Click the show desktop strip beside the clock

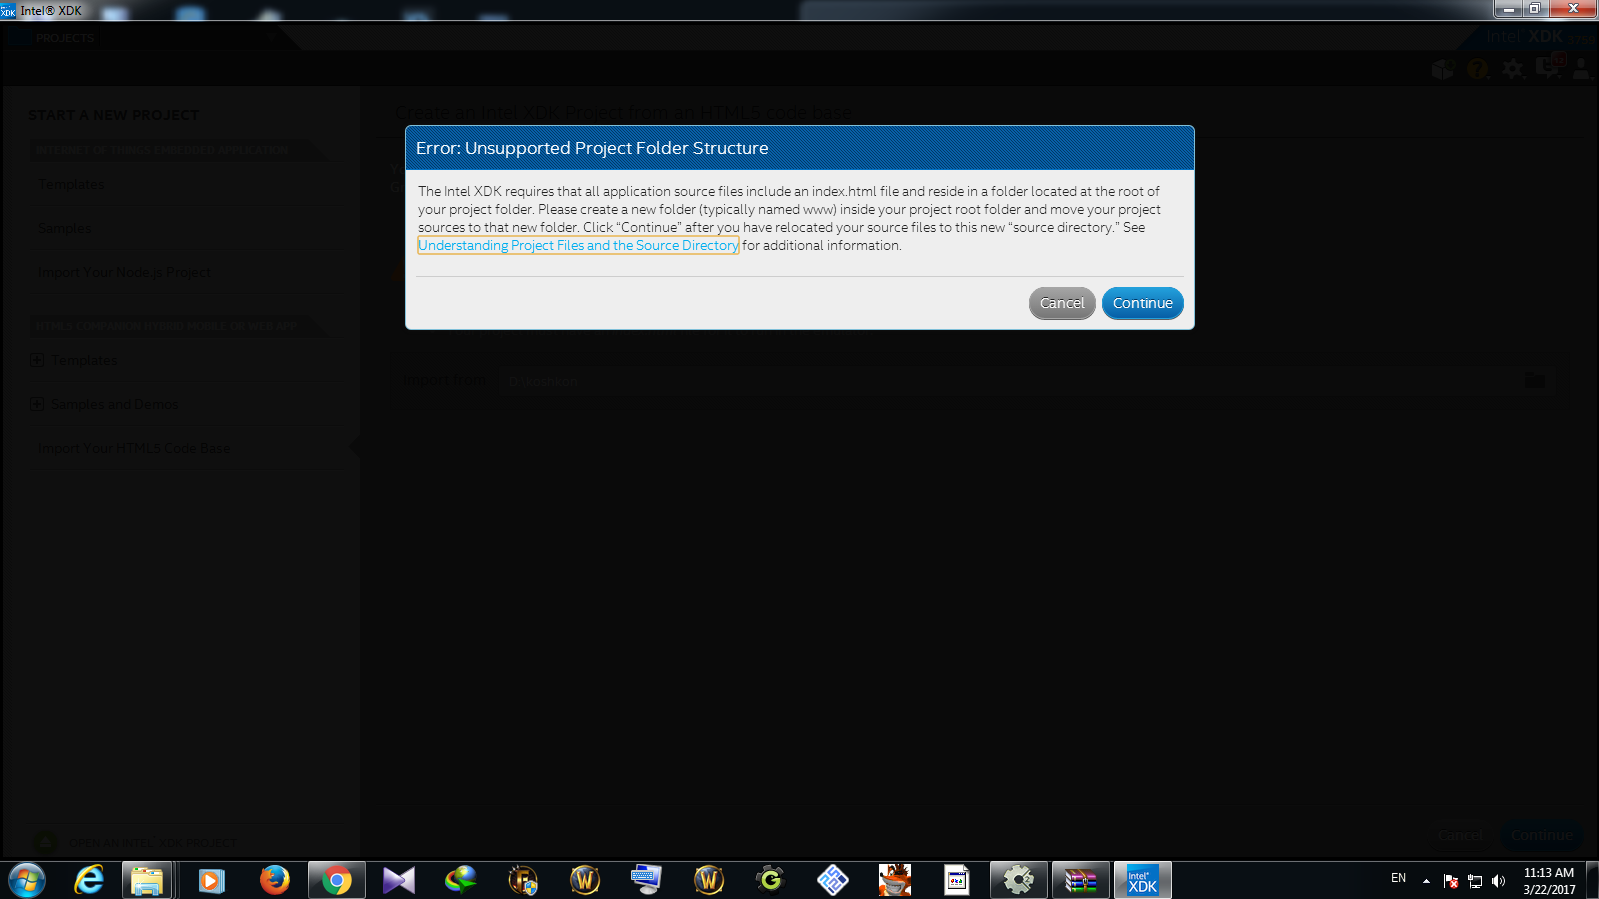(x=1591, y=880)
